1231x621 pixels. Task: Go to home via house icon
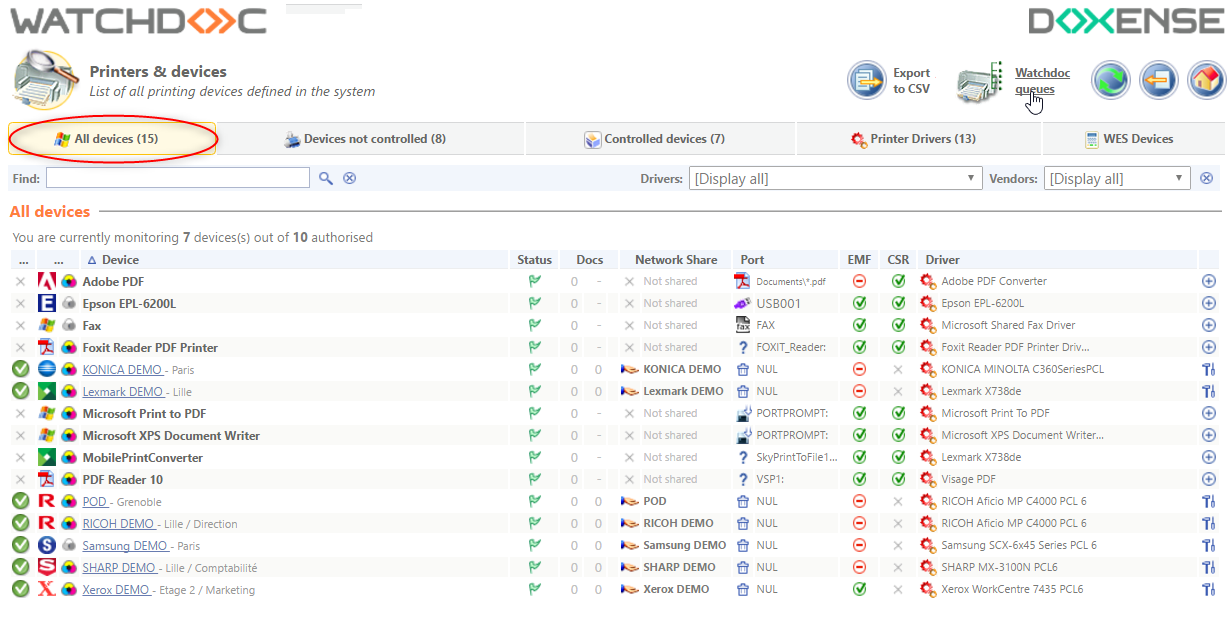pos(1206,80)
